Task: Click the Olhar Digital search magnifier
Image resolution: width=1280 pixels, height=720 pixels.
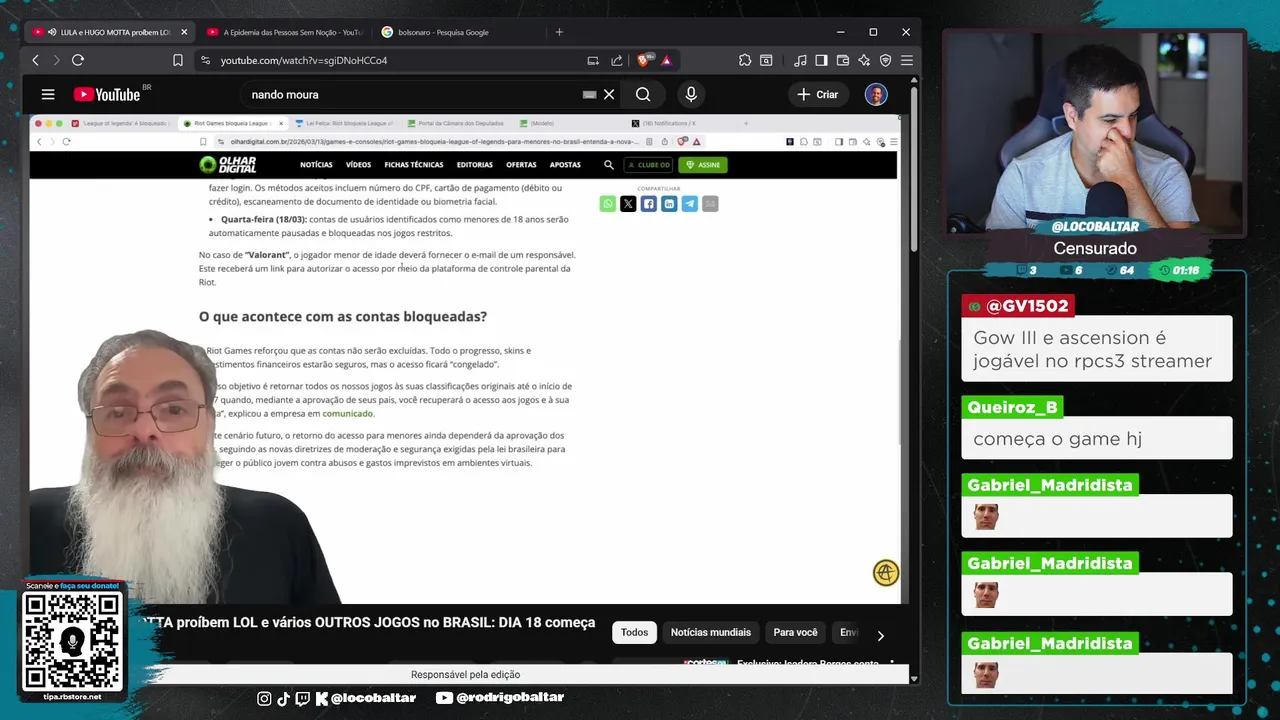Action: (608, 165)
